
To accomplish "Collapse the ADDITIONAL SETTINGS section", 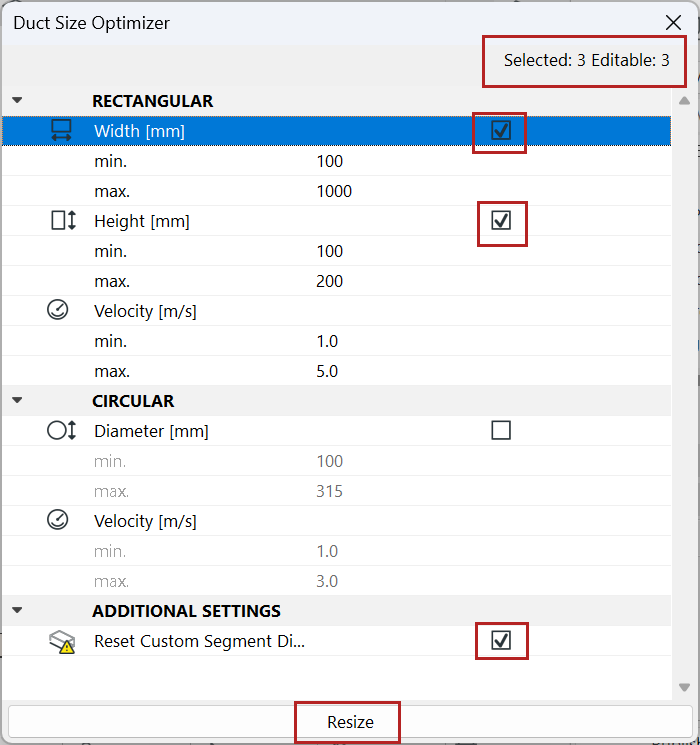I will pyautogui.click(x=17, y=611).
